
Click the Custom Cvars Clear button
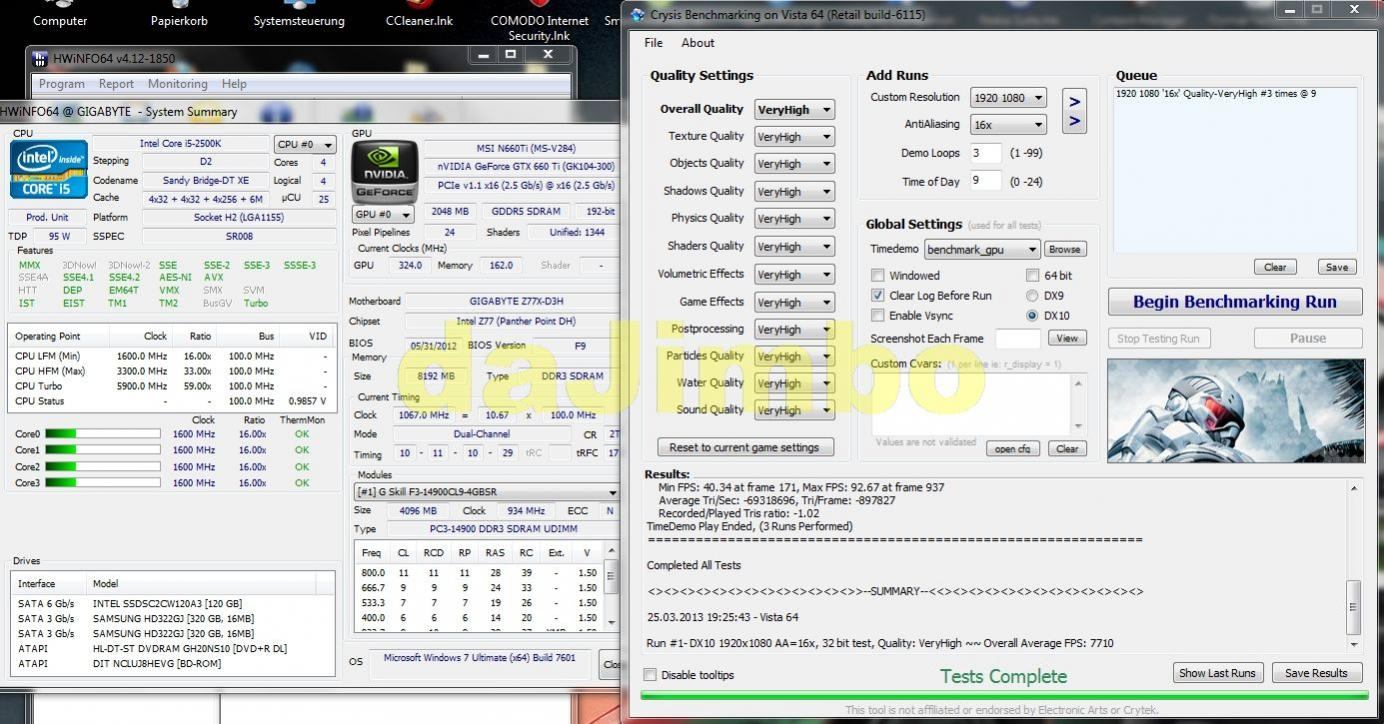[1067, 448]
